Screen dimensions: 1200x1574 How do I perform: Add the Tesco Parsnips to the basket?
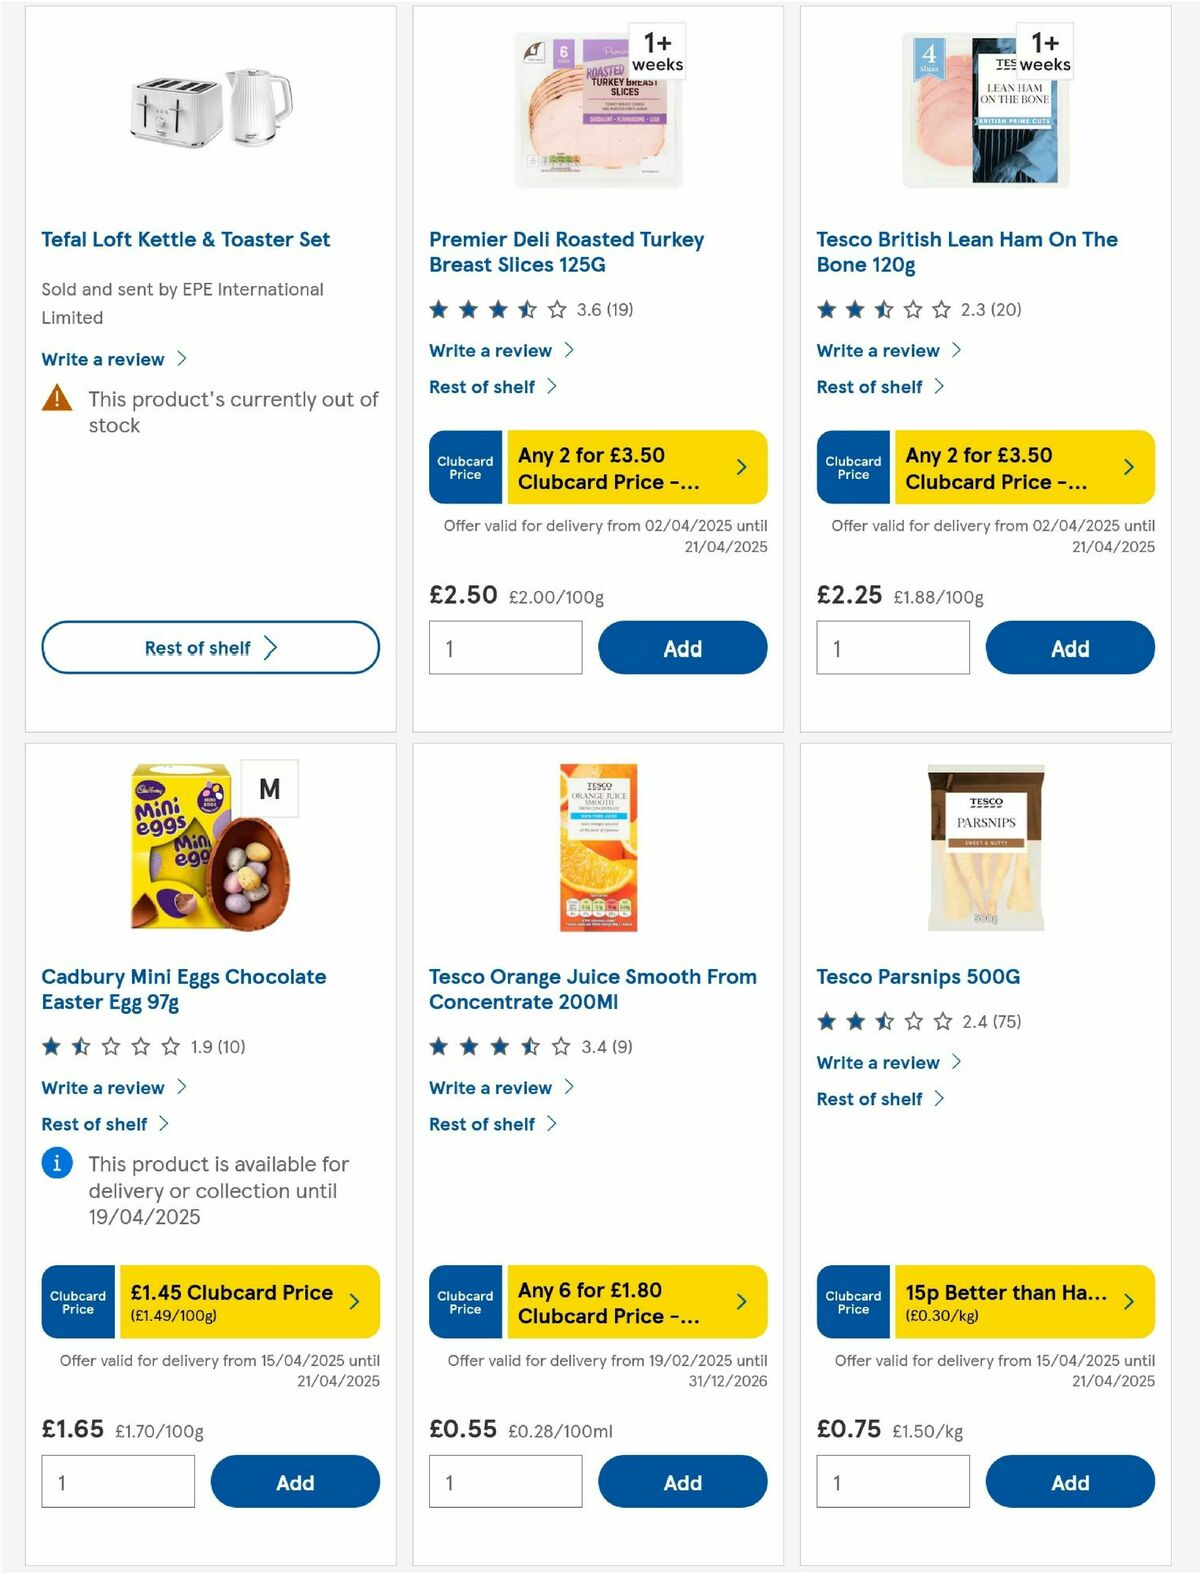(1069, 1482)
